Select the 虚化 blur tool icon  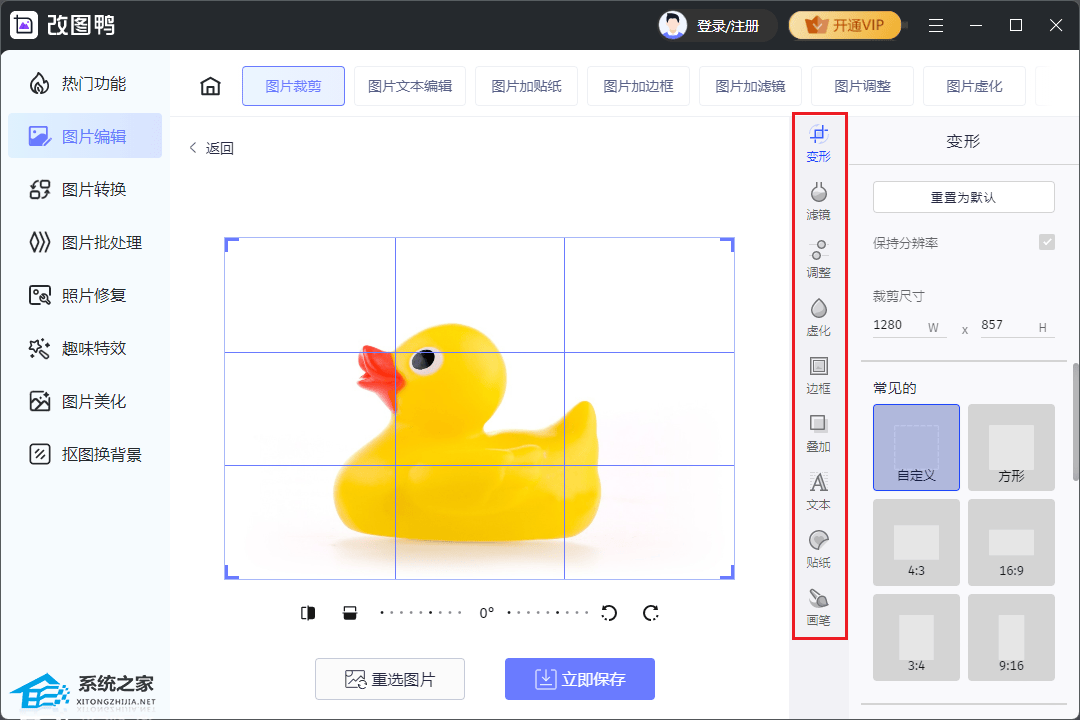click(x=818, y=315)
